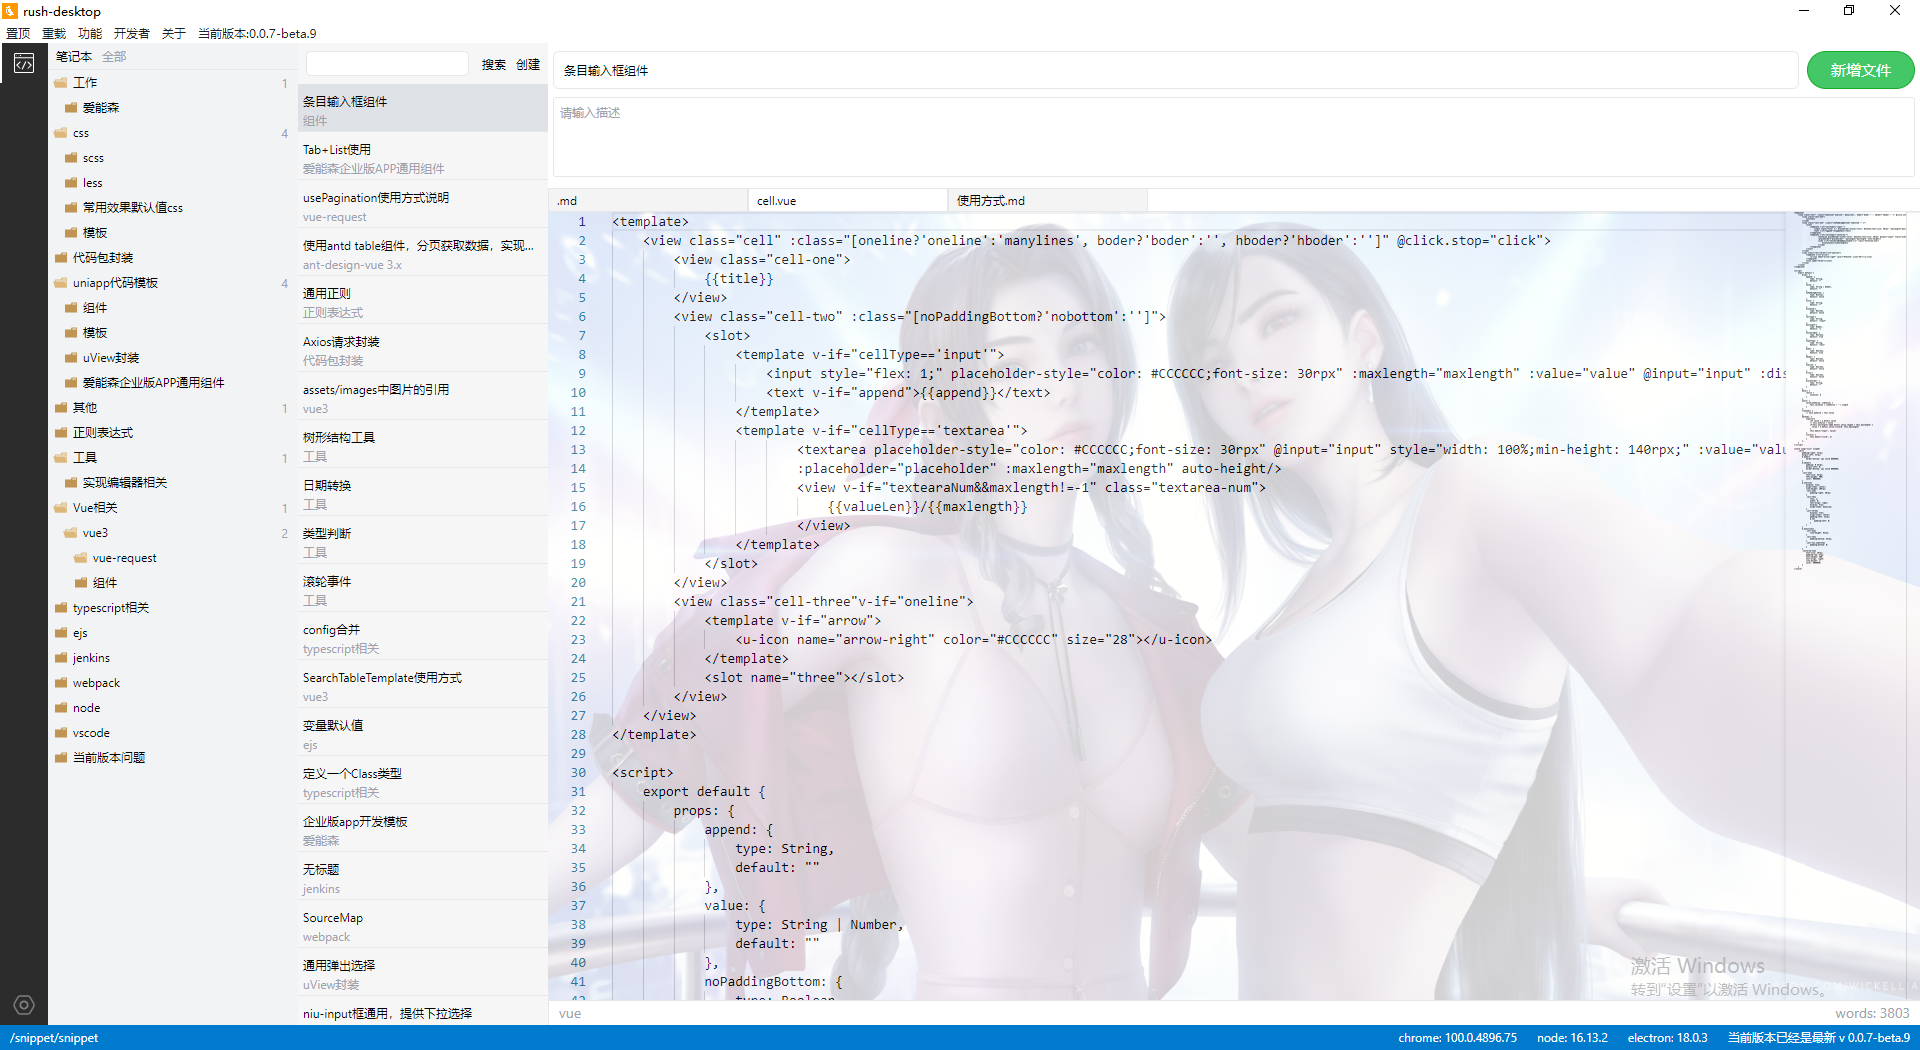
Task: Switch to the 使用方式.md tab
Action: point(1047,201)
